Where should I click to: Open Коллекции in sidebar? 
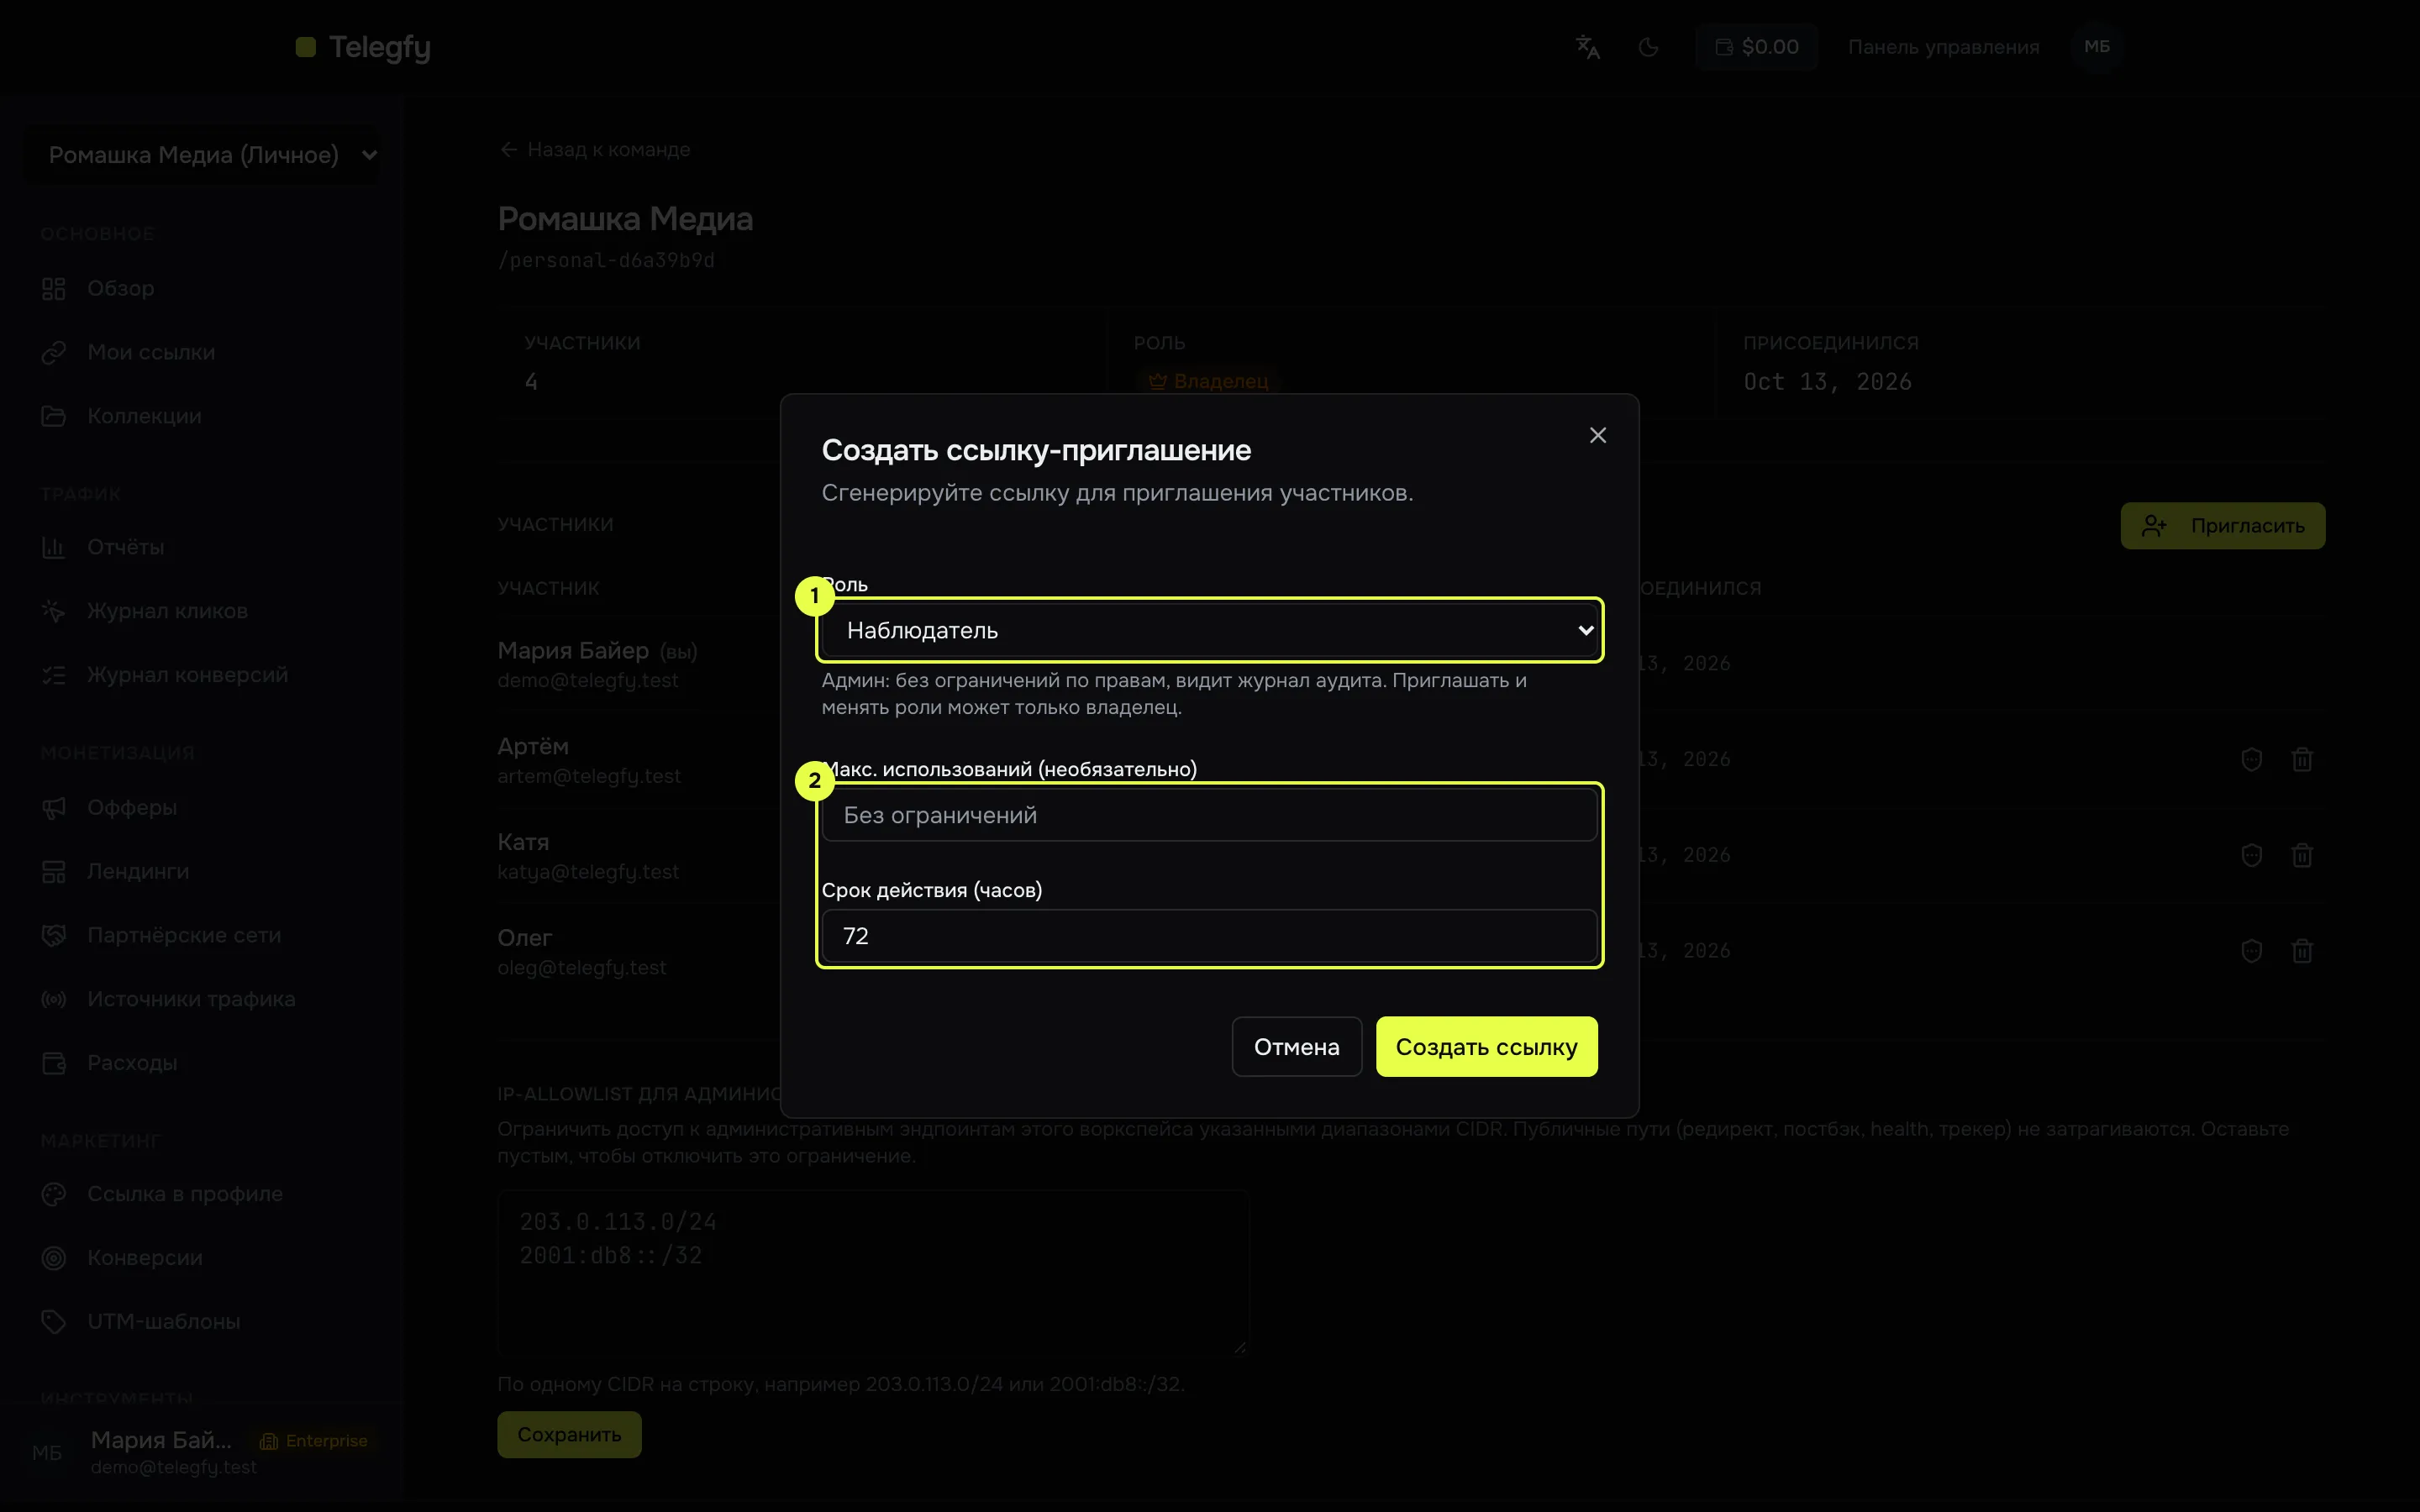144,416
